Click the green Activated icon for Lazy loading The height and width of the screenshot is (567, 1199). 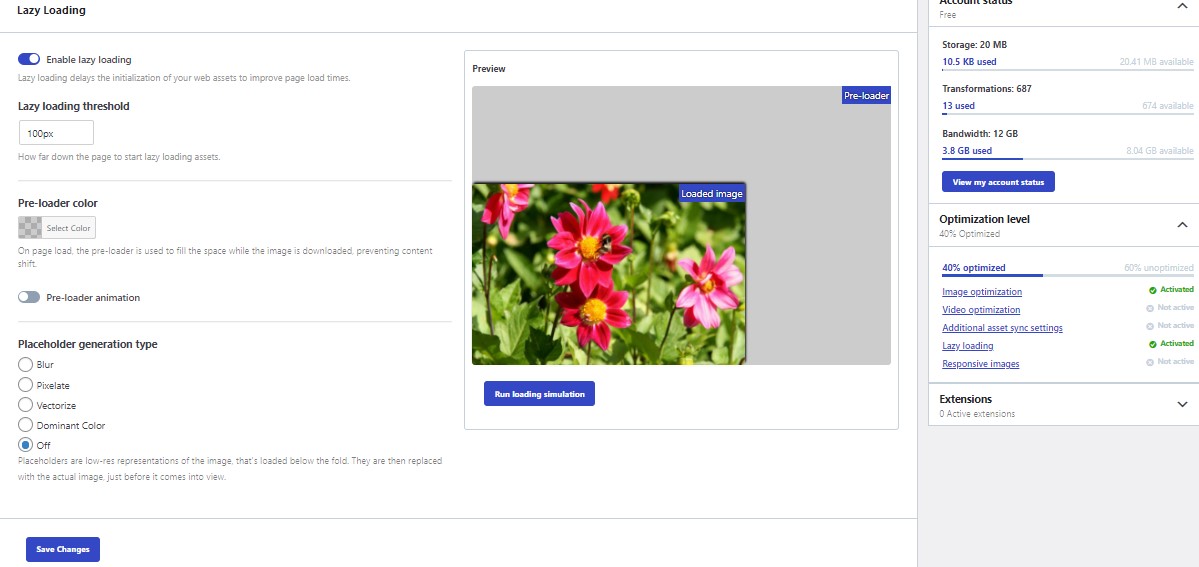(1152, 344)
